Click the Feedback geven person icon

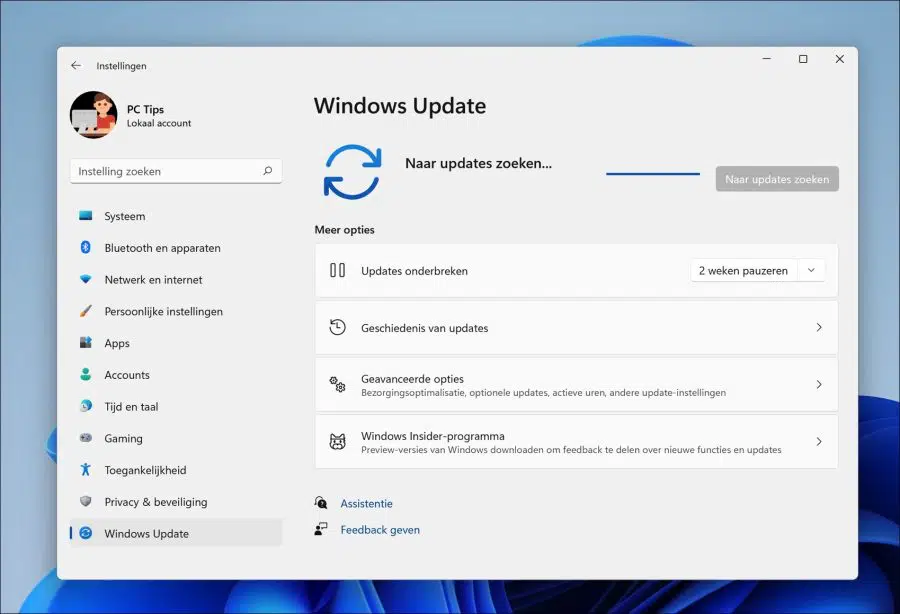[321, 528]
